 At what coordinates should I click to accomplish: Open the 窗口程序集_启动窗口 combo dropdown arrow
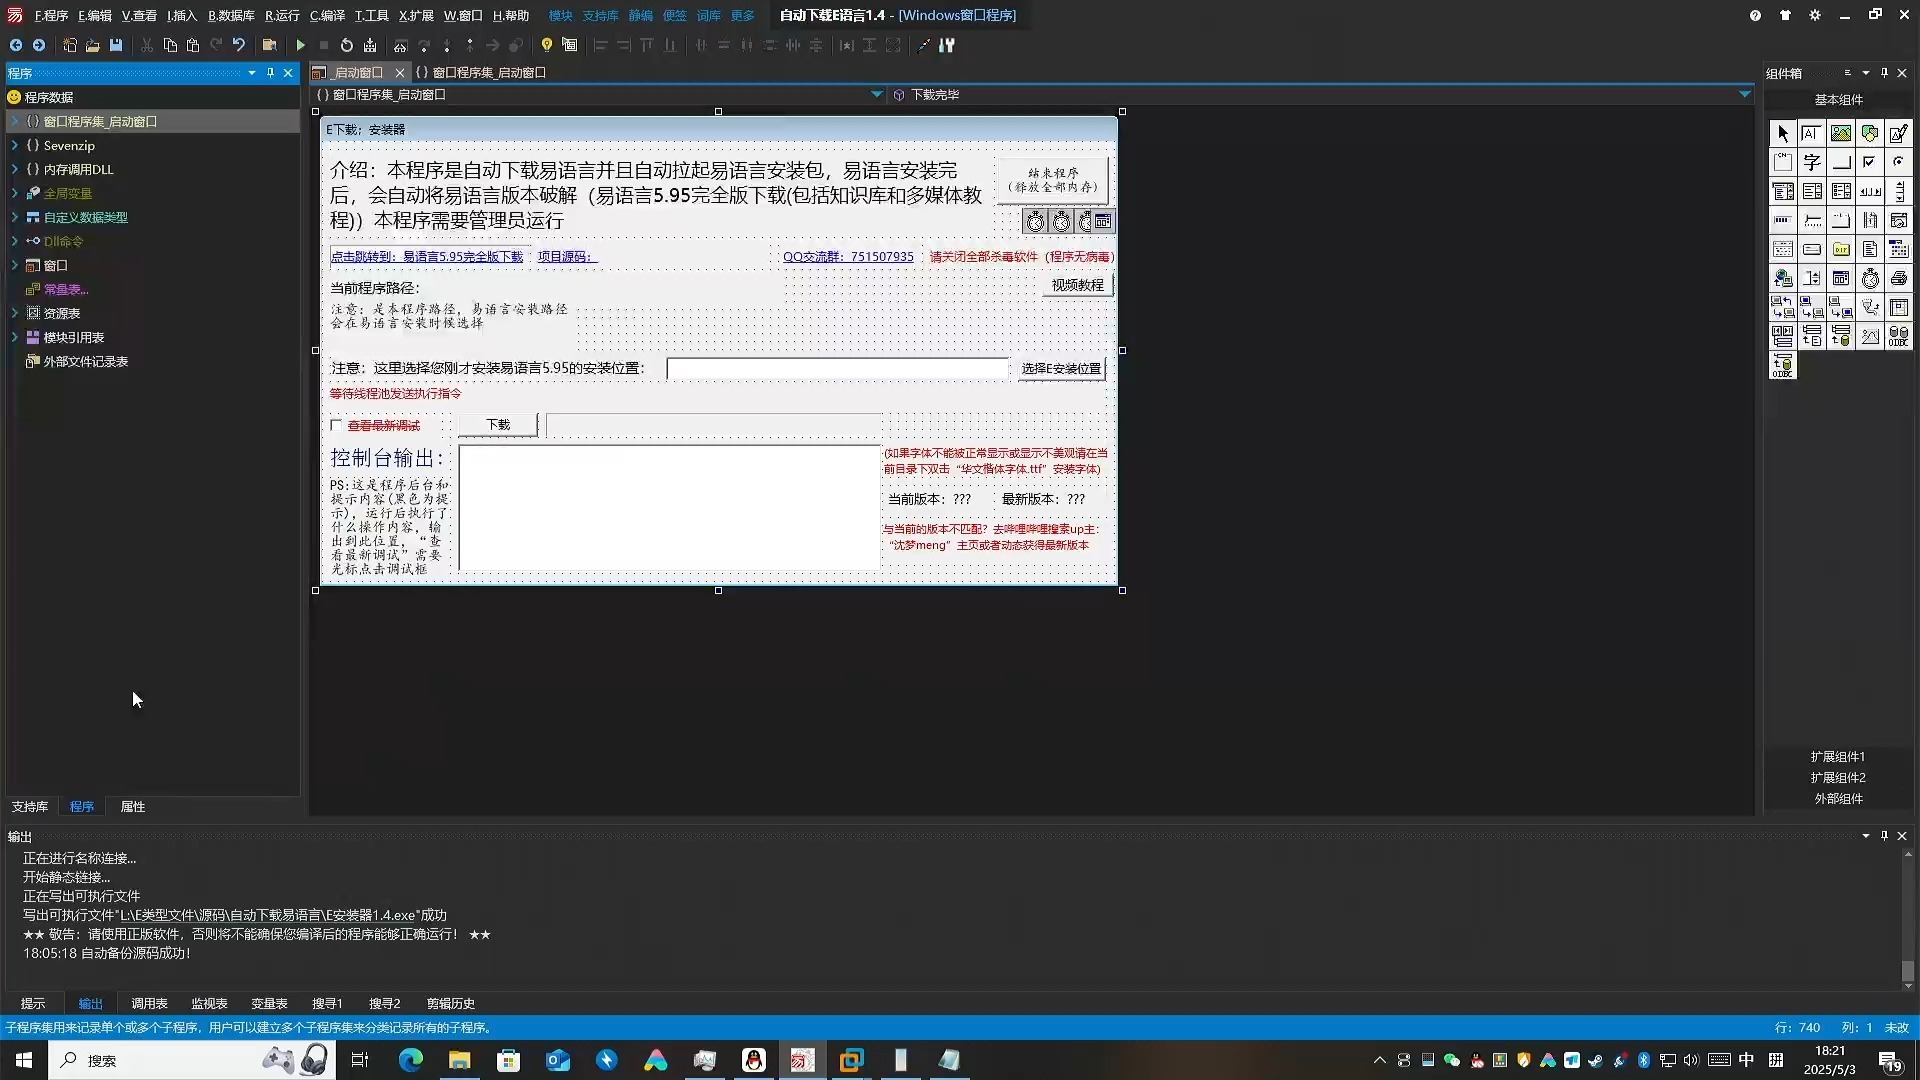coord(876,94)
